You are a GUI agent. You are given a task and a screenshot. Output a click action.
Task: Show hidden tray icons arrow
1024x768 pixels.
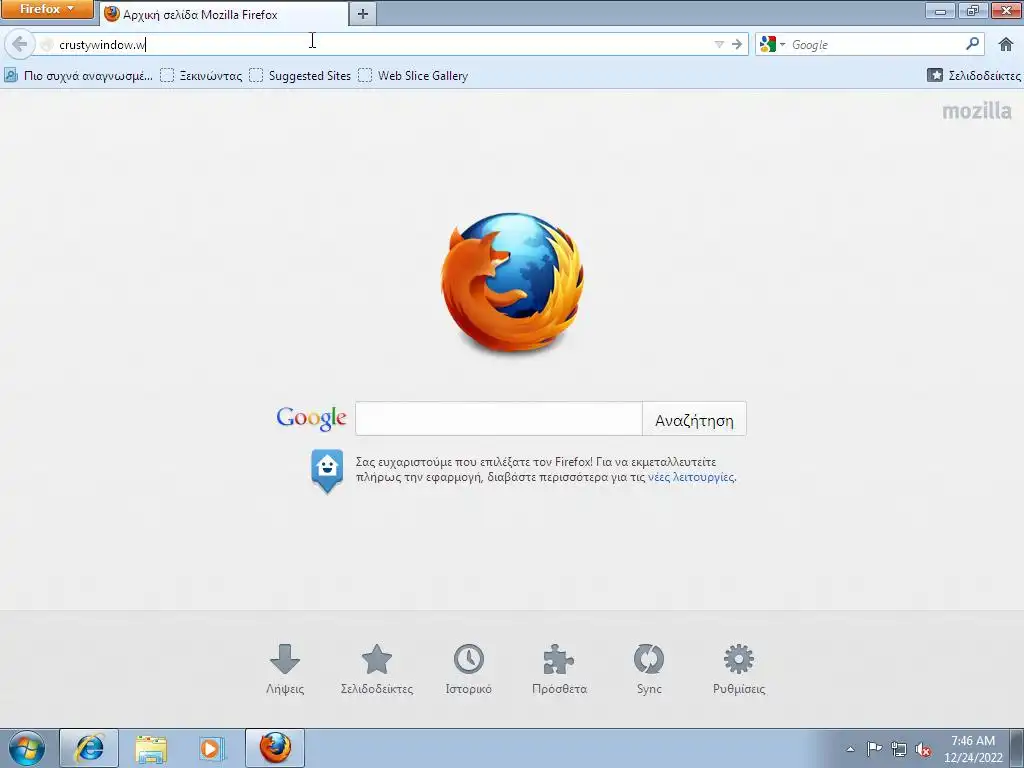pos(850,749)
